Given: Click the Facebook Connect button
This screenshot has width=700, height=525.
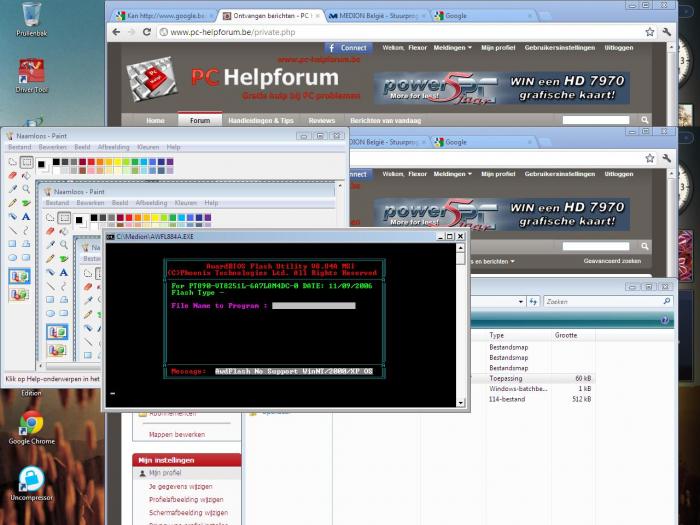Looking at the screenshot, I should coord(348,48).
